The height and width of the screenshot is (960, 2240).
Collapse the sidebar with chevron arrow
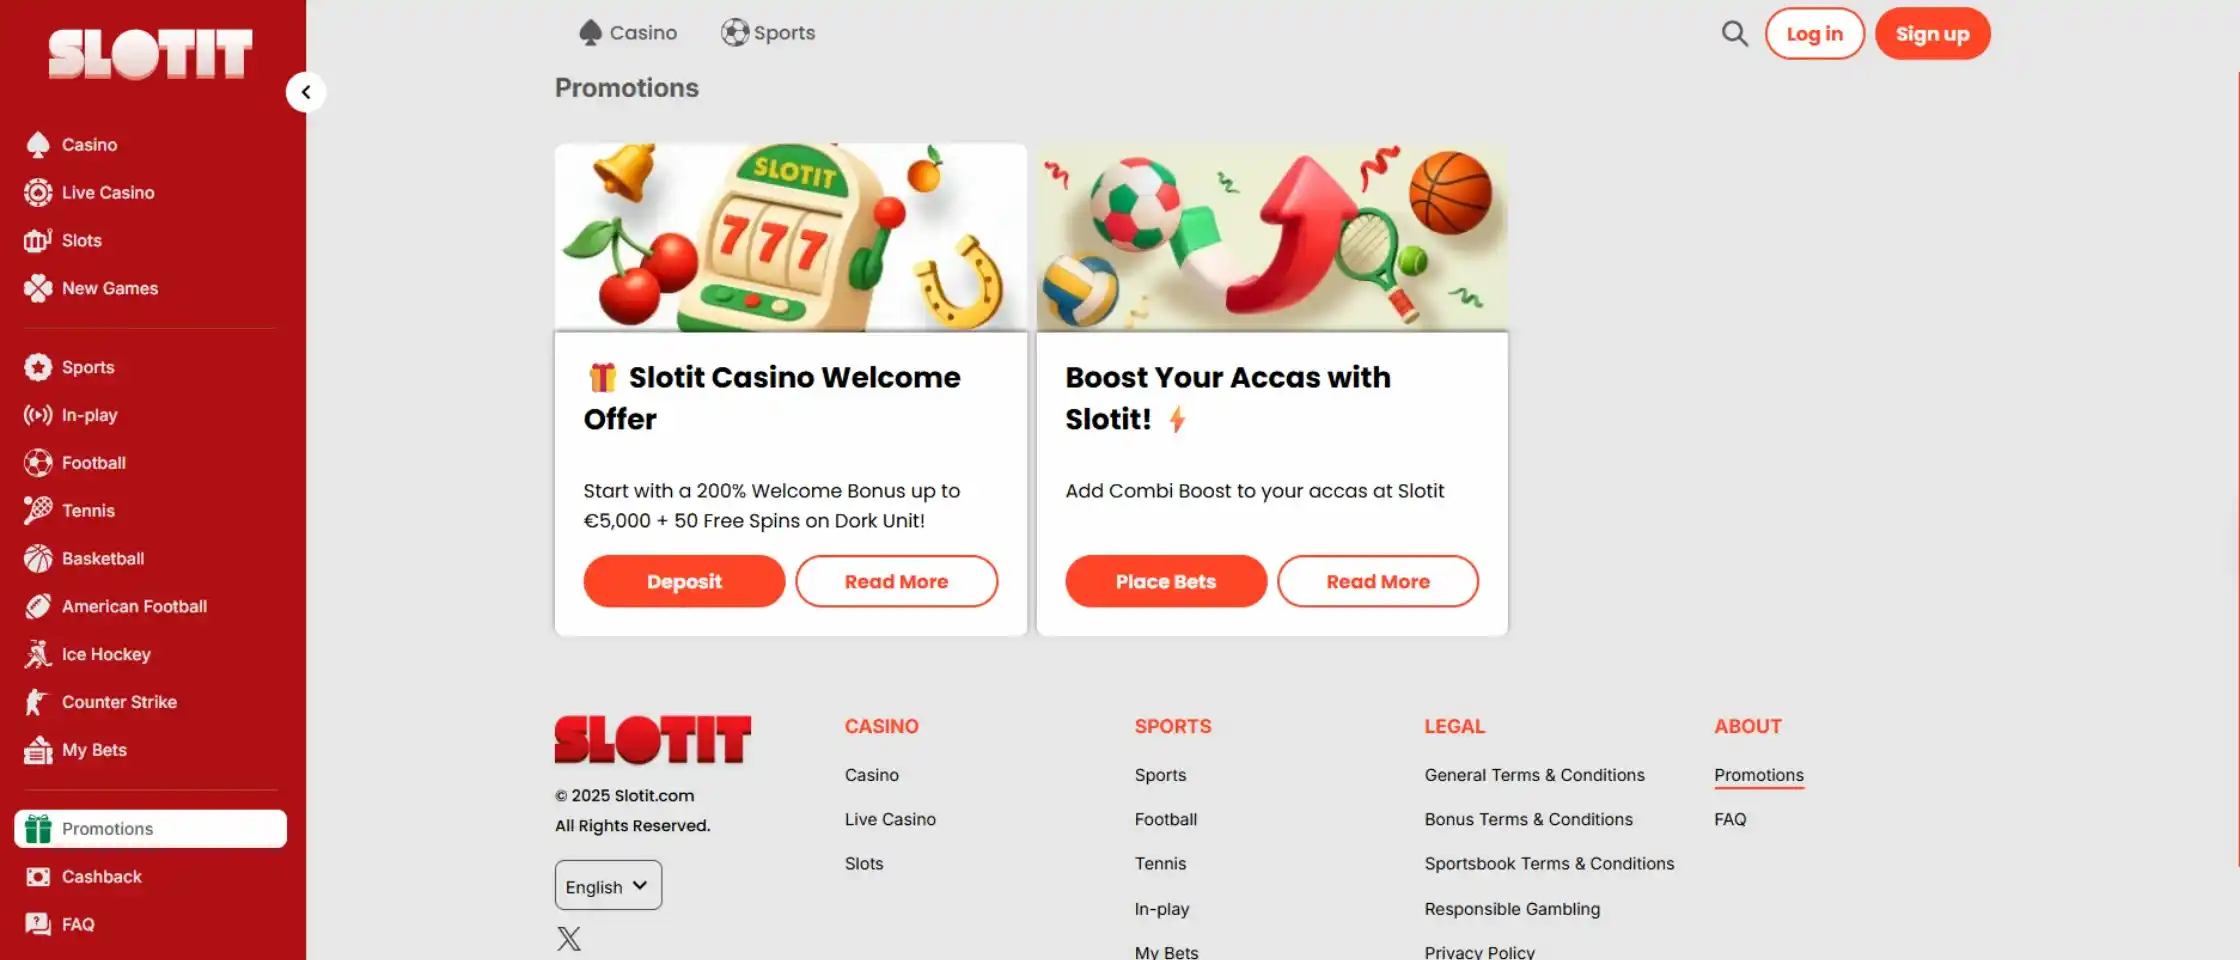tap(306, 92)
